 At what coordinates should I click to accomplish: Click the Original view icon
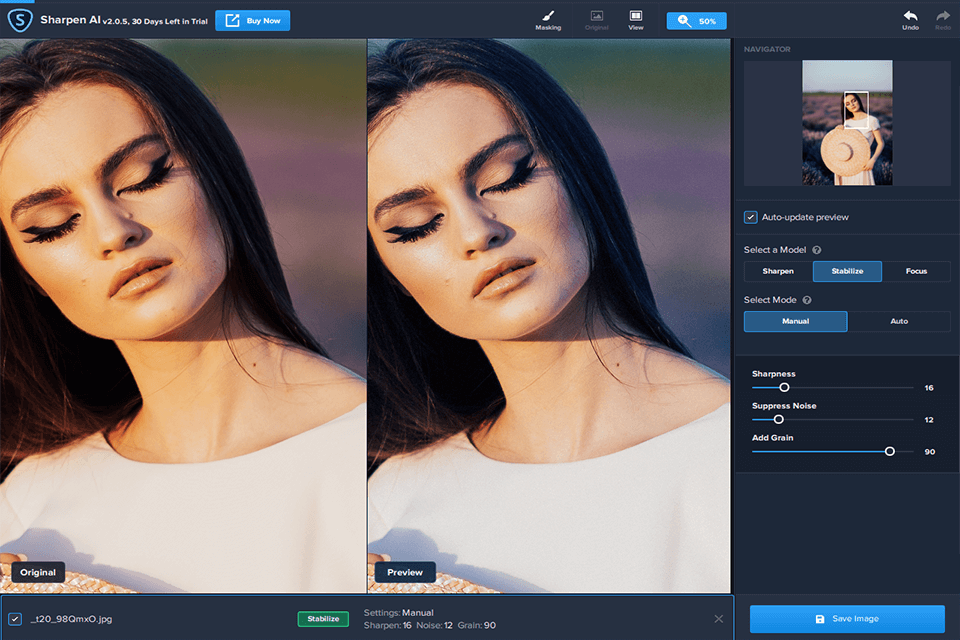[x=596, y=18]
